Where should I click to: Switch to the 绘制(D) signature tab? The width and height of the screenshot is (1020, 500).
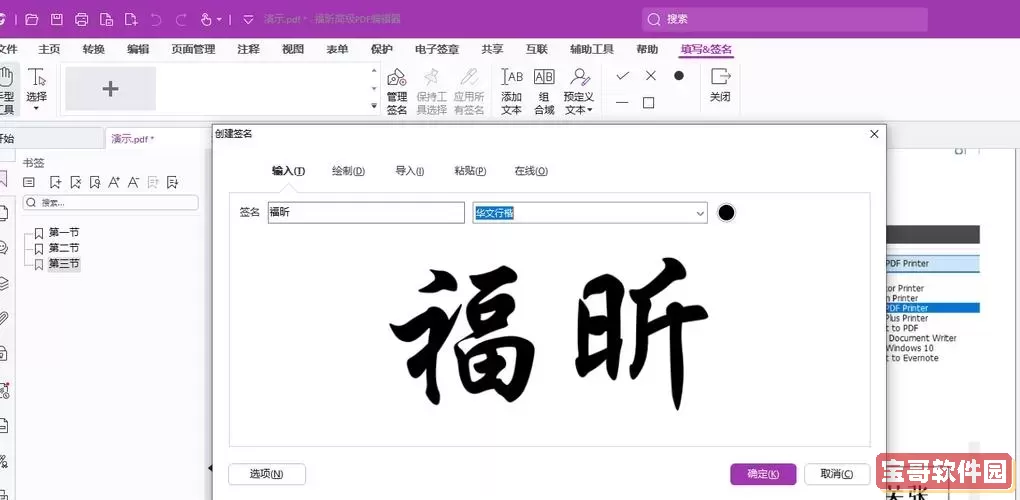(x=348, y=171)
